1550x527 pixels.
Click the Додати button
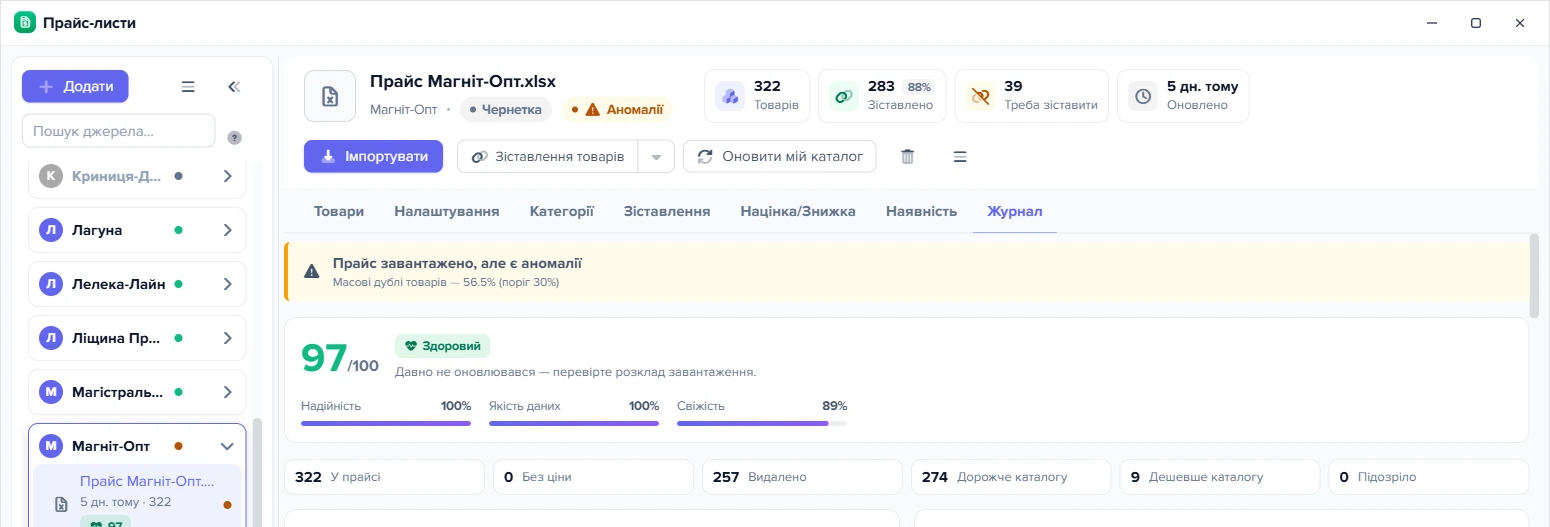tap(75, 86)
